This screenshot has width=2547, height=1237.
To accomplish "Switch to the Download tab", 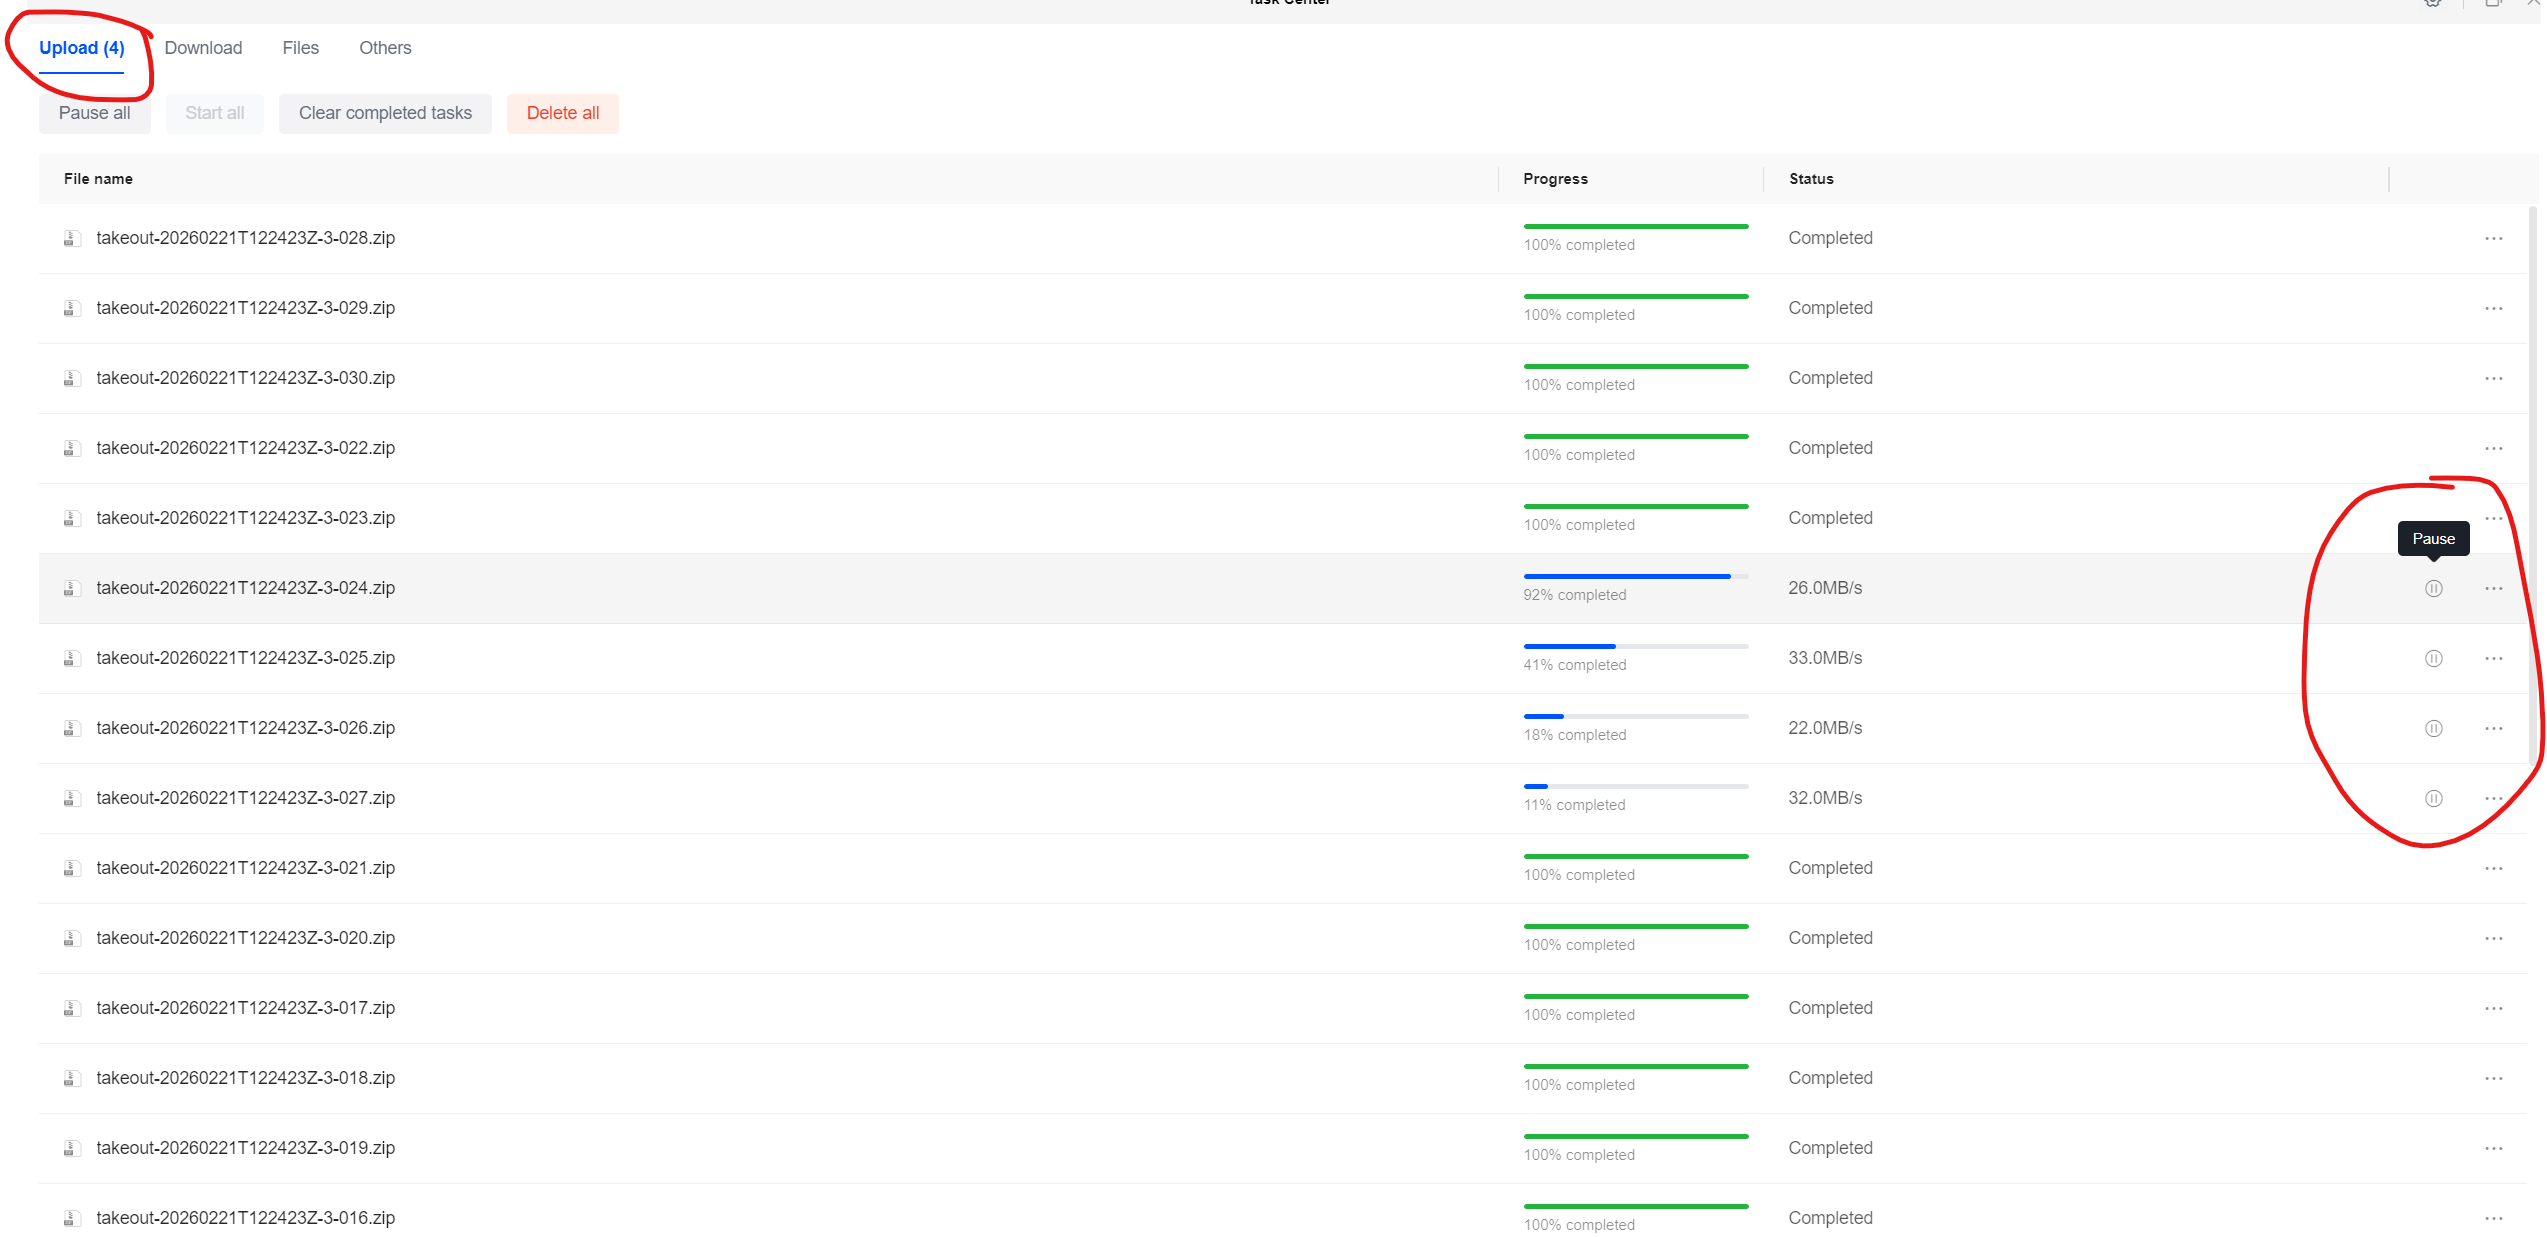I will click(x=203, y=48).
